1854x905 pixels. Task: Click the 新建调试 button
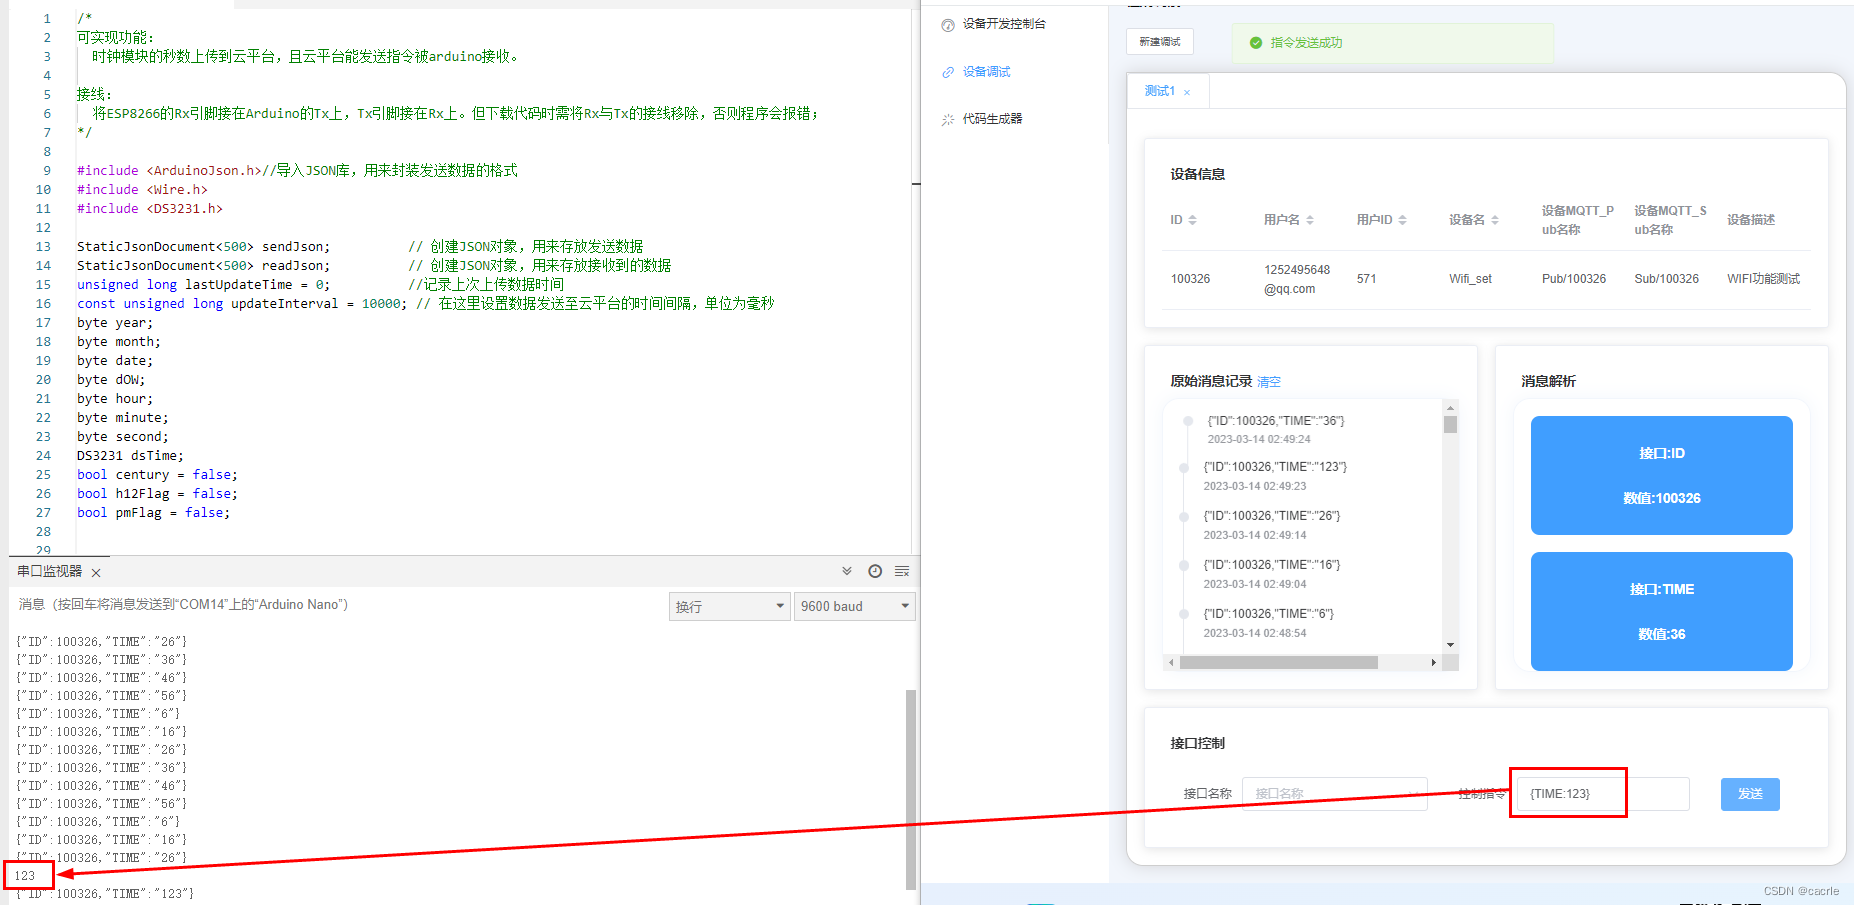tap(1160, 42)
